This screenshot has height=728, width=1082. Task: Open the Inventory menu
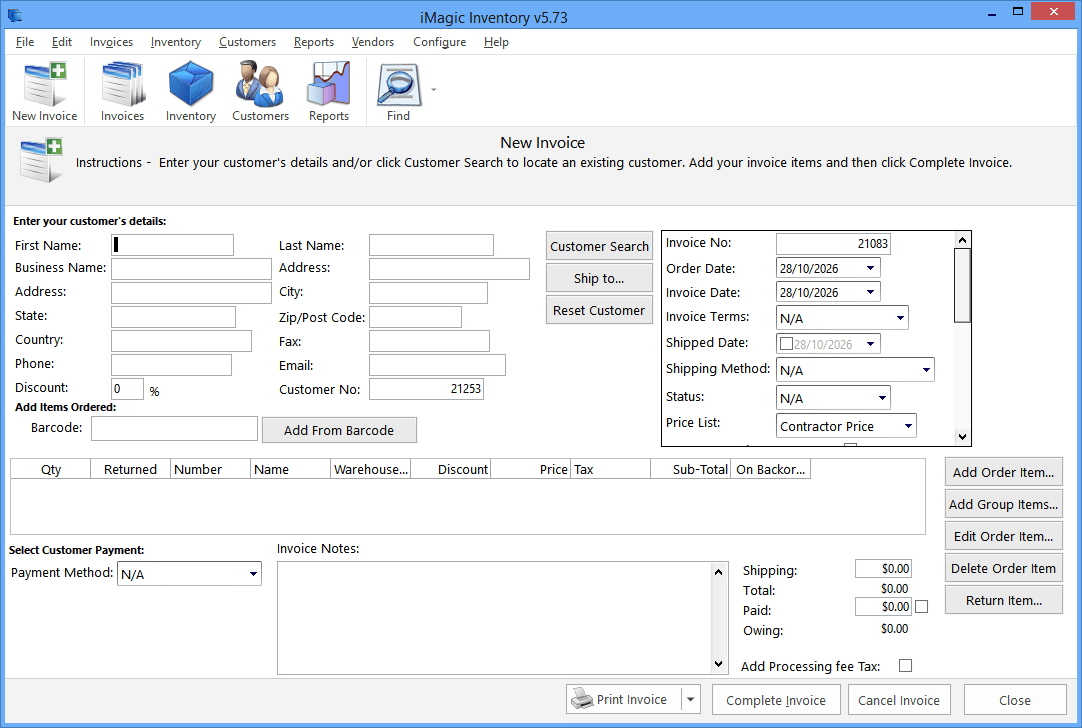click(x=175, y=42)
